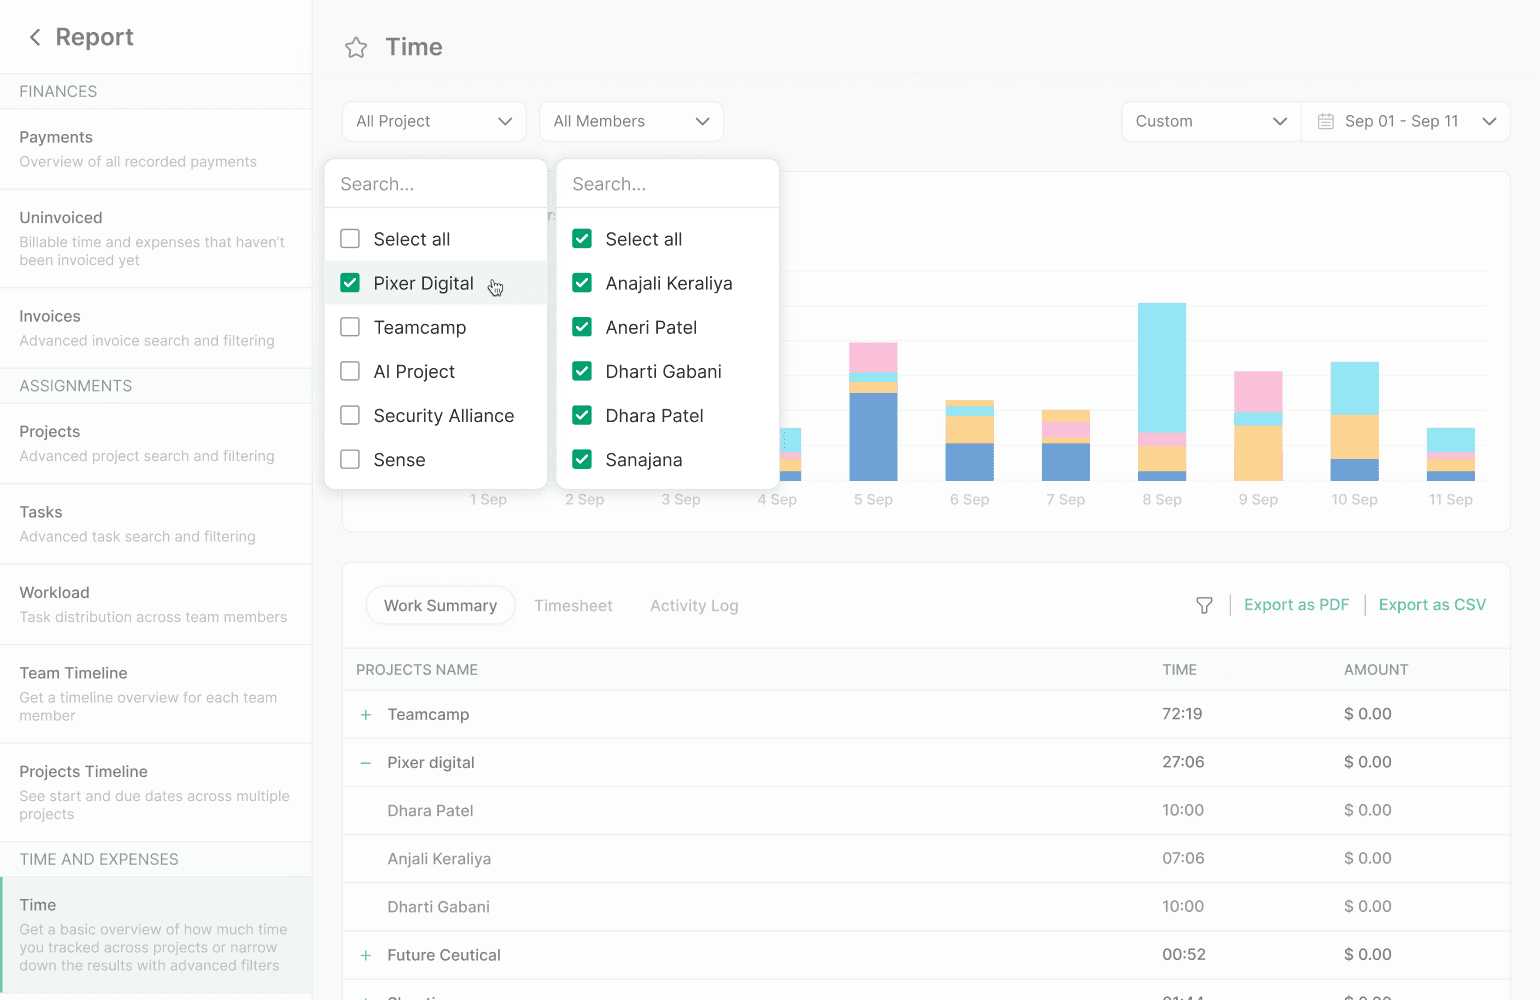Screen dimensions: 1540x1000
Task: Open the All Project dropdown
Action: click(x=434, y=121)
